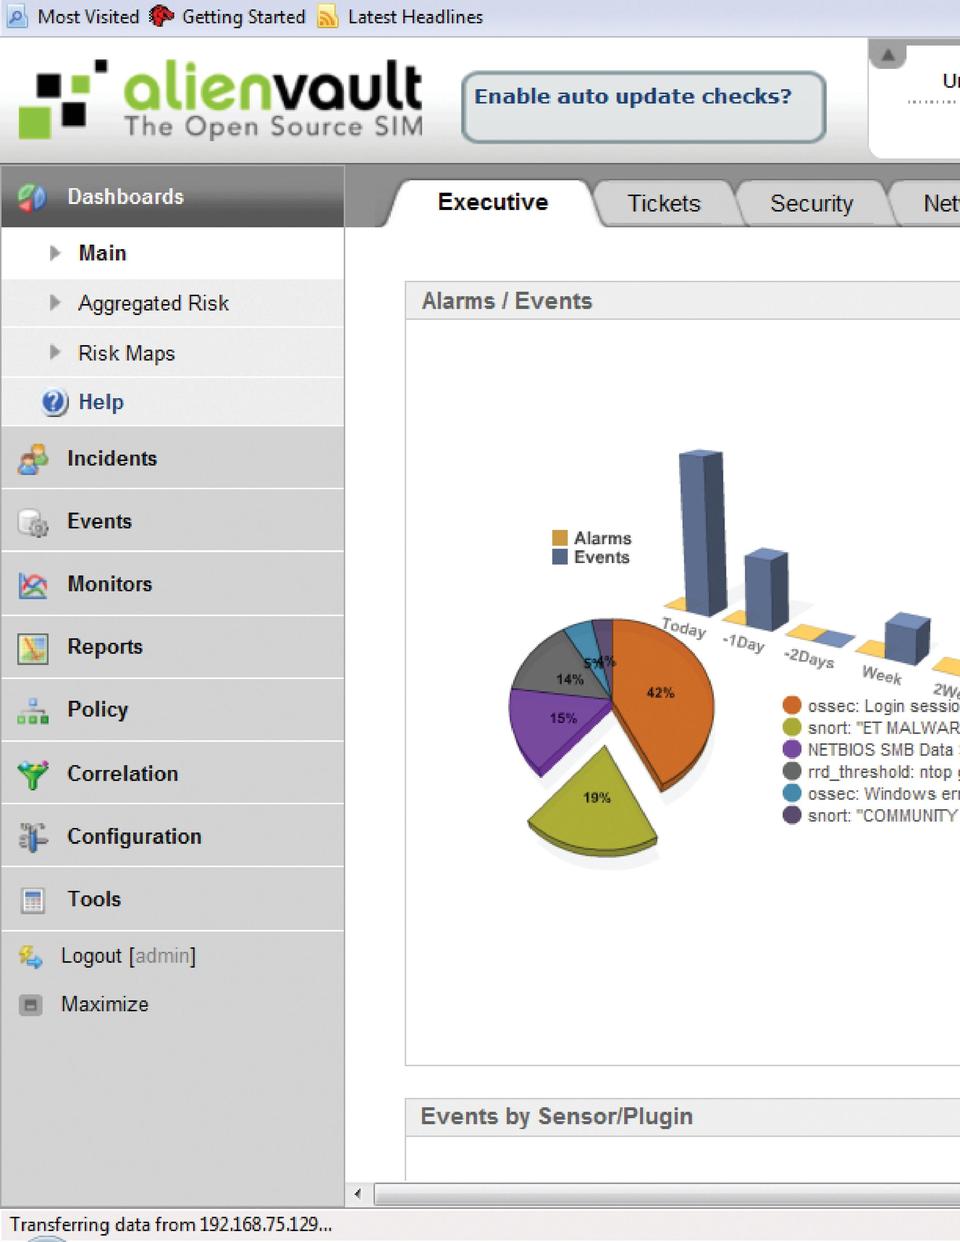The image size is (960, 1242).
Task: Click the teal ossec Windows legend dot
Action: 792,794
